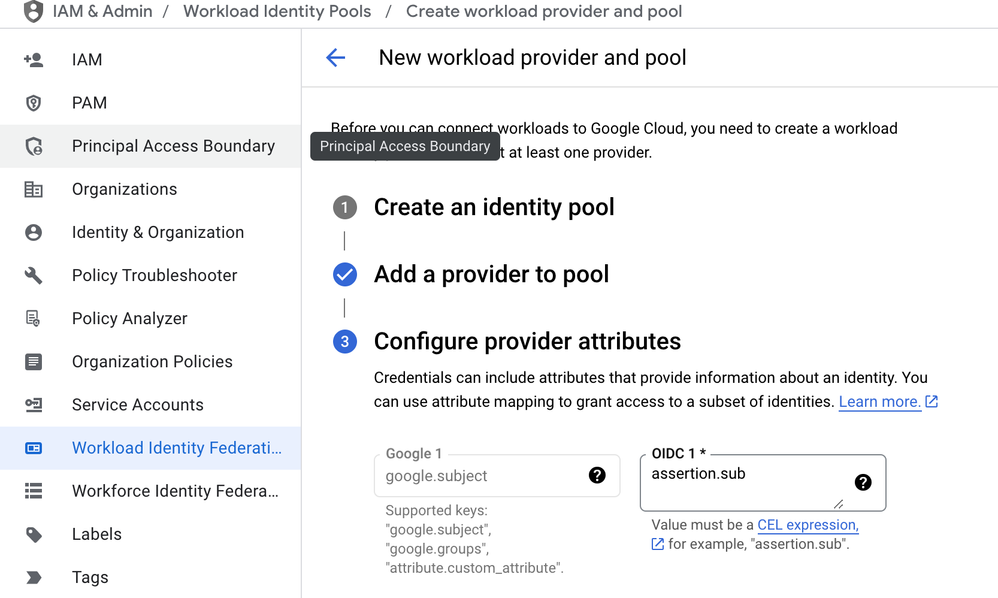Click the external link icon beside Learn more
Viewport: 998px width, 598px height.
(x=931, y=401)
